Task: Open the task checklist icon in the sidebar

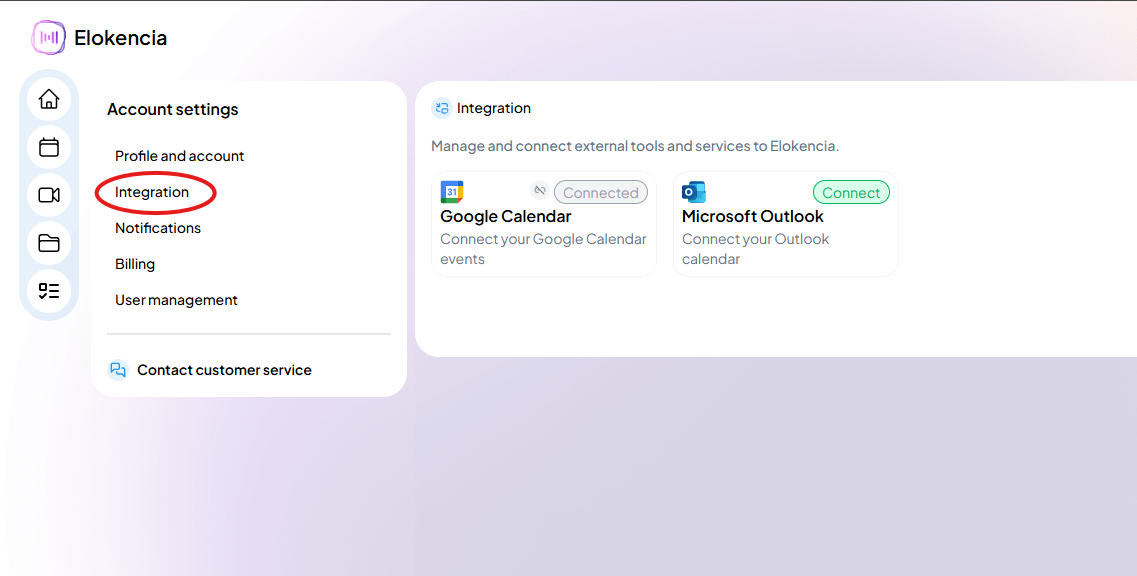Action: (49, 291)
